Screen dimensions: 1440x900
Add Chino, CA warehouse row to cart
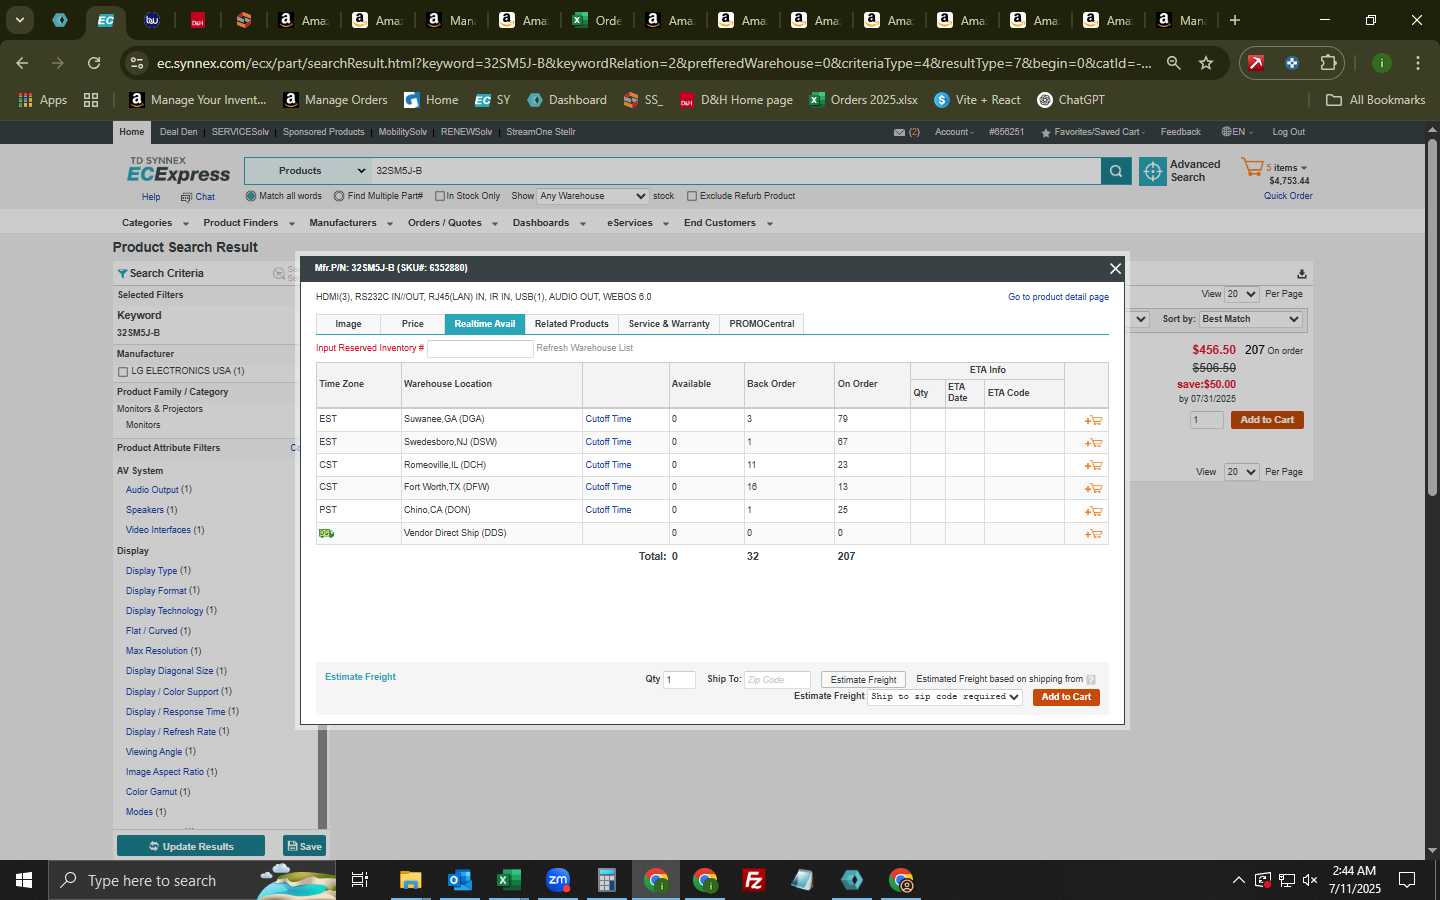pos(1093,511)
